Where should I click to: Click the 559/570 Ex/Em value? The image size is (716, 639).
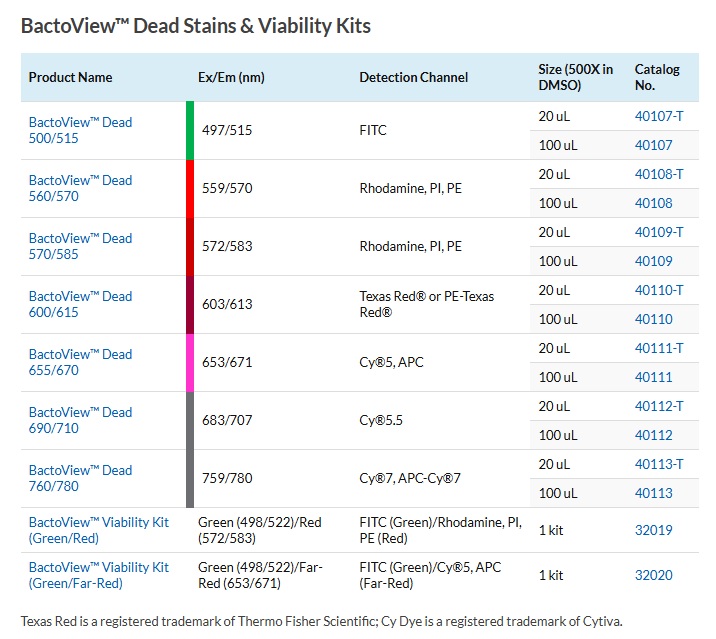tap(227, 189)
